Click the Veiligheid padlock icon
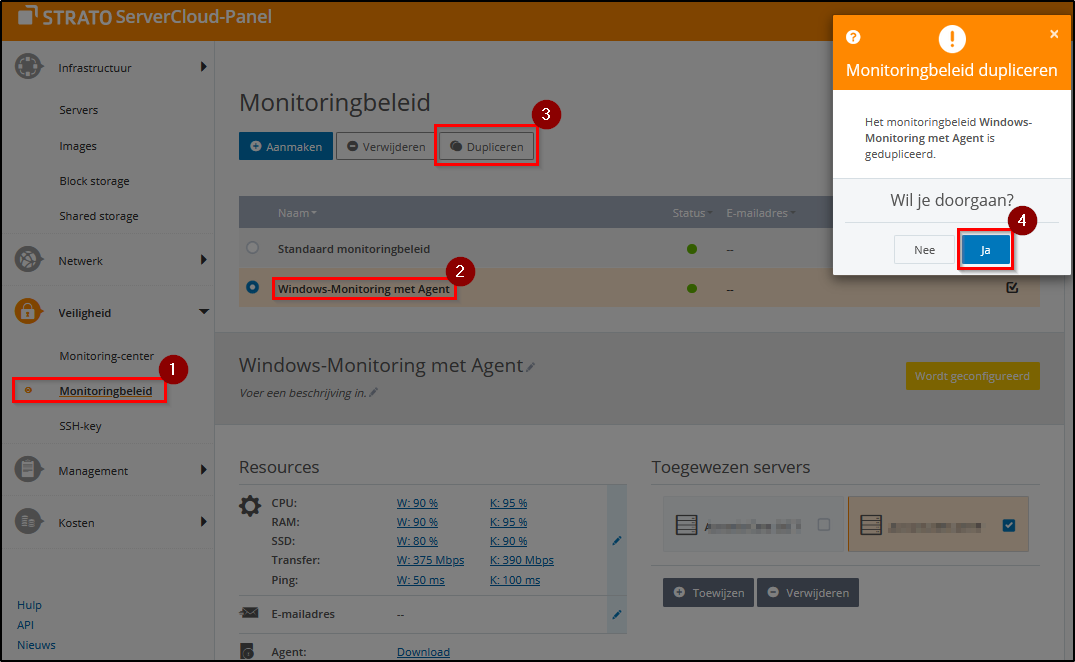Screen dimensions: 1075x662 29,312
